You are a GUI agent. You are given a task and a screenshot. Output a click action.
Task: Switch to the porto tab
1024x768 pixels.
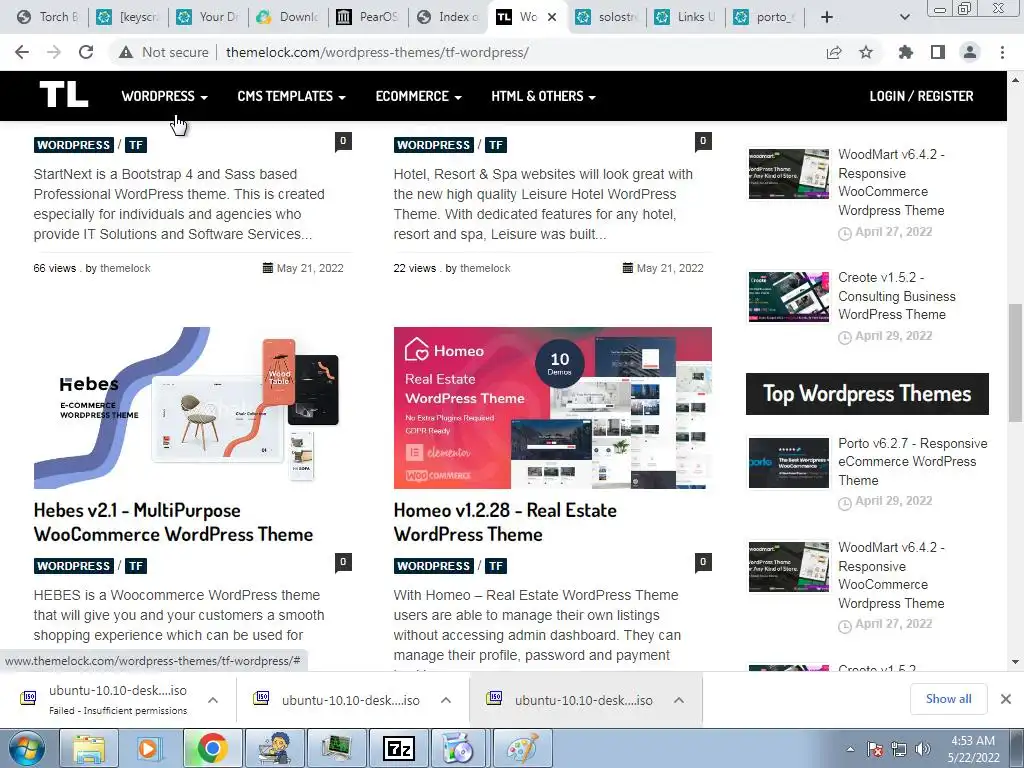point(765,17)
